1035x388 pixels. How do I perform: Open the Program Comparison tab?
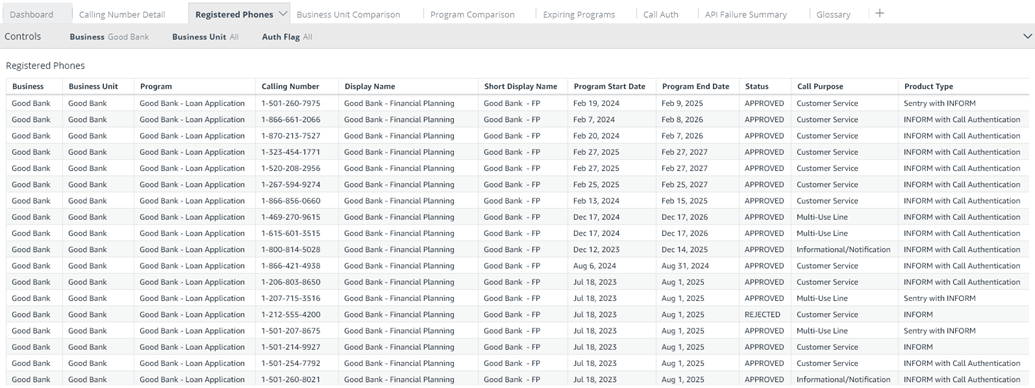click(x=472, y=14)
